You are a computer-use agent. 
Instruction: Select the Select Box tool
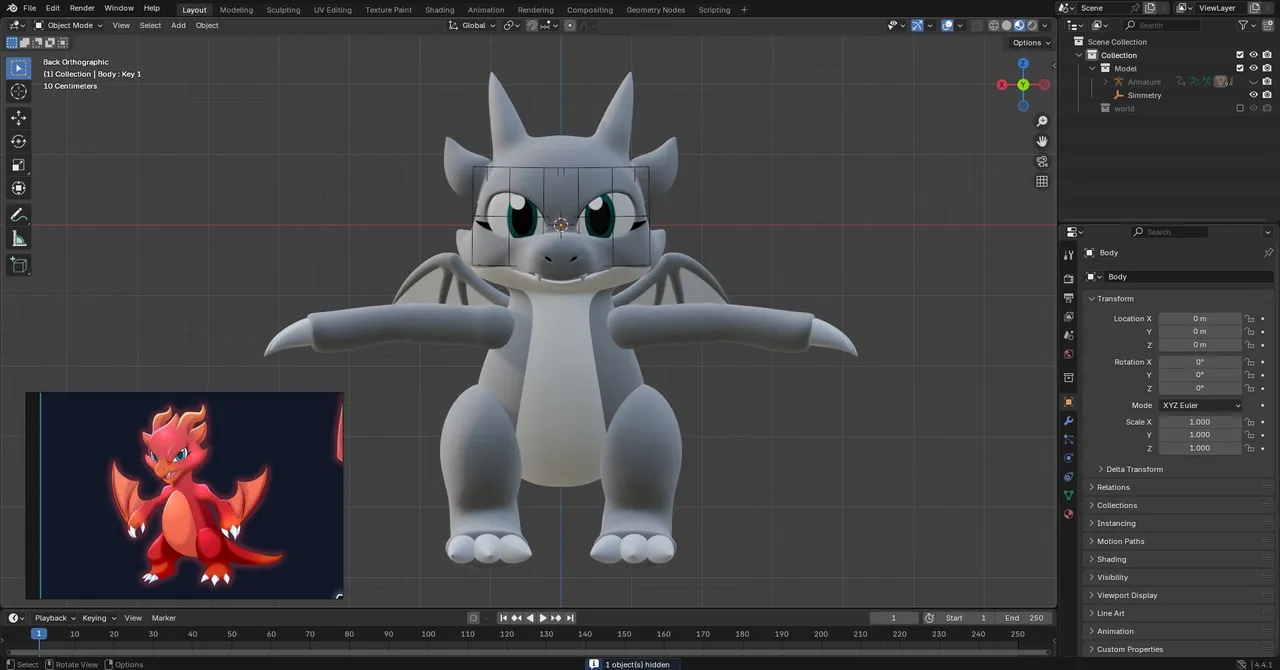point(18,68)
